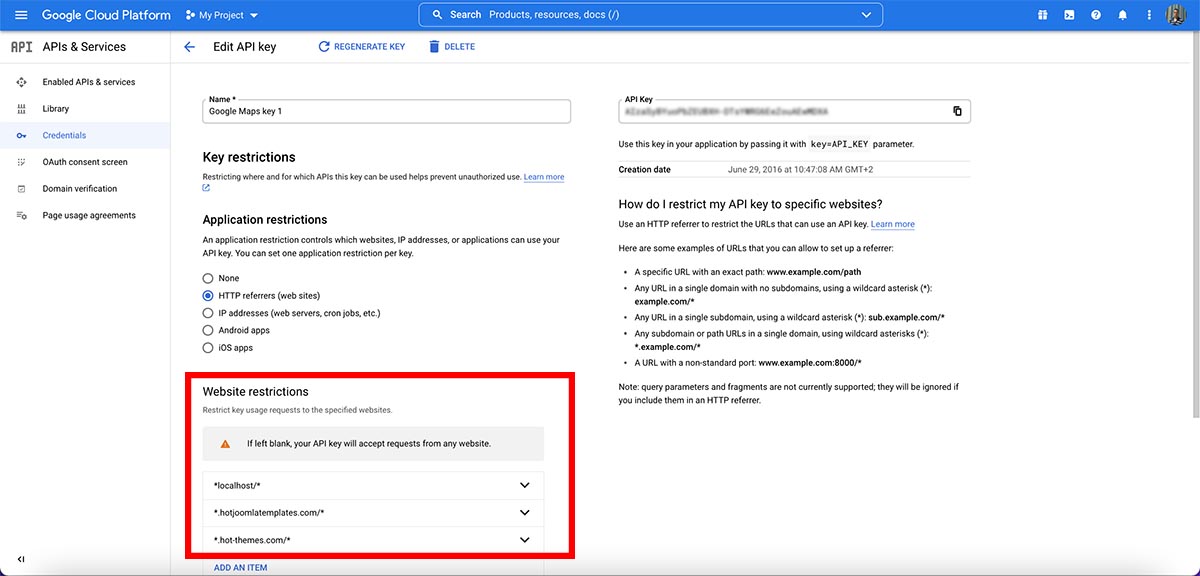Click the Domain verification checkbox icon
This screenshot has width=1200, height=576.
(21, 189)
